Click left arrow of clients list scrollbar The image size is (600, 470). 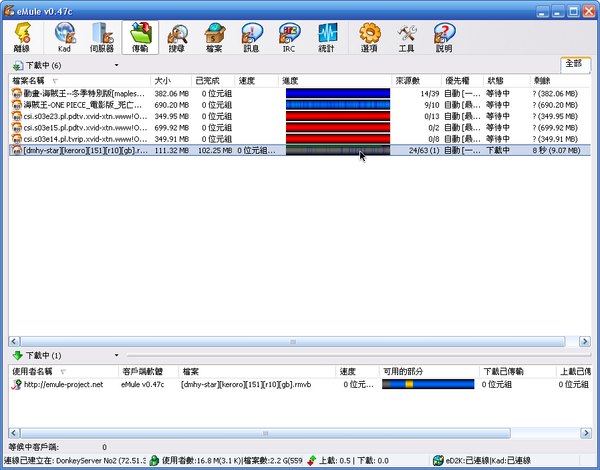[x=14, y=433]
